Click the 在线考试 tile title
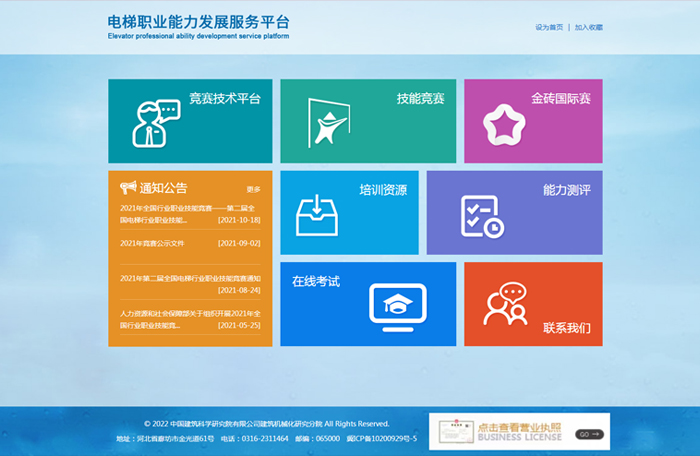Viewport: 700px width, 456px height. click(316, 281)
